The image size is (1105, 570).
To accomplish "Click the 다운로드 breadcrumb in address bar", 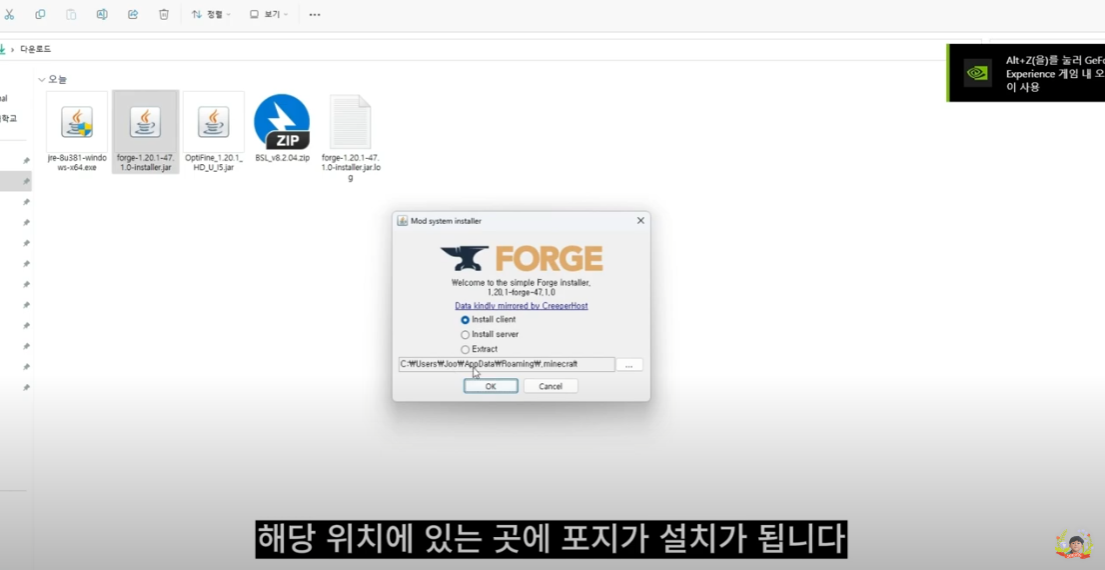I will [x=35, y=49].
